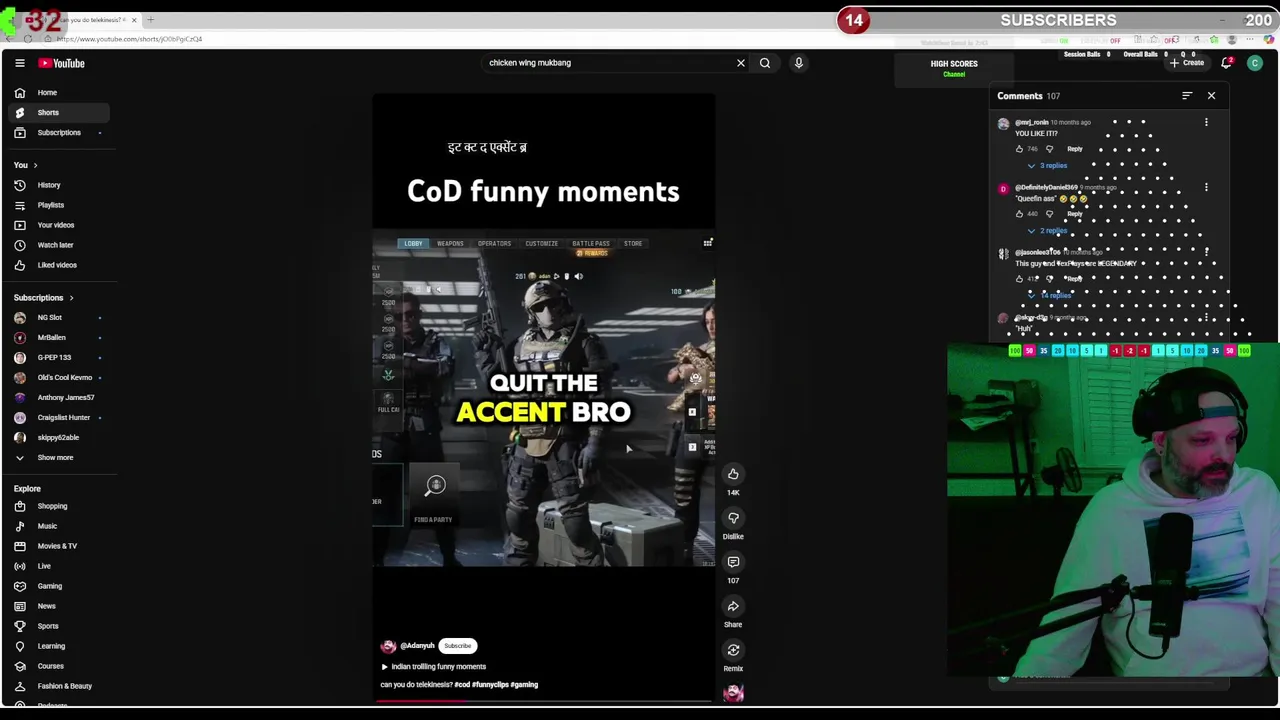Expand 3 replies under @mrj_ronin
Image resolution: width=1280 pixels, height=720 pixels.
pos(1047,166)
